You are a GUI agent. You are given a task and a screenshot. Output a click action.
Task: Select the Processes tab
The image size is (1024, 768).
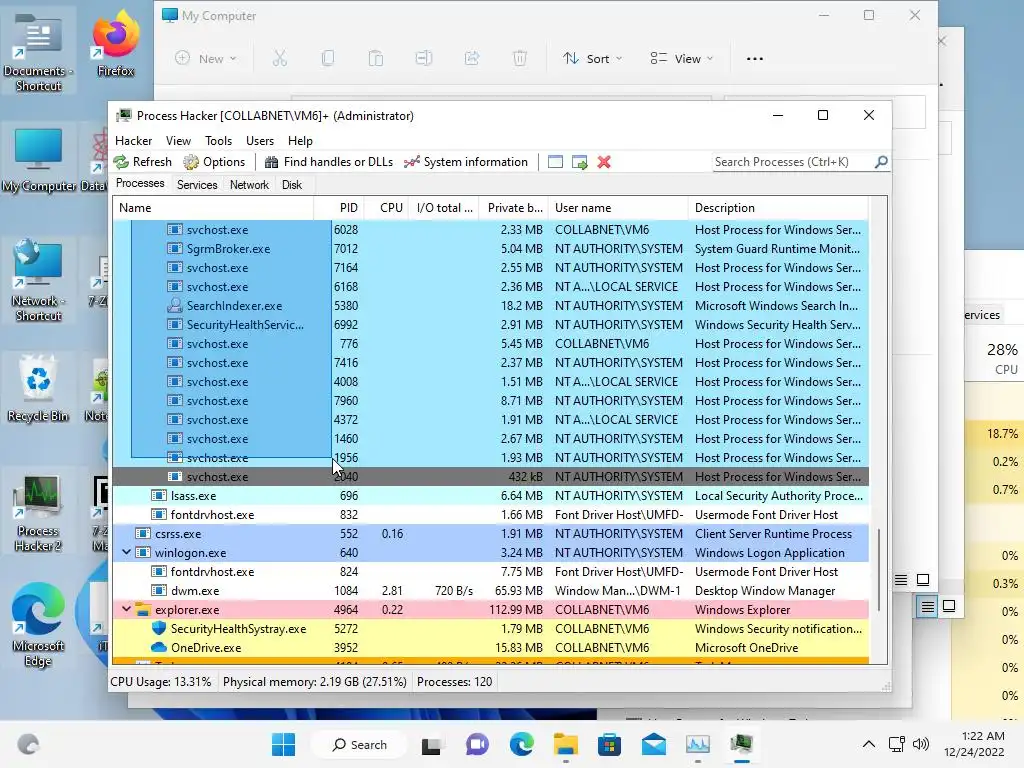(x=140, y=184)
